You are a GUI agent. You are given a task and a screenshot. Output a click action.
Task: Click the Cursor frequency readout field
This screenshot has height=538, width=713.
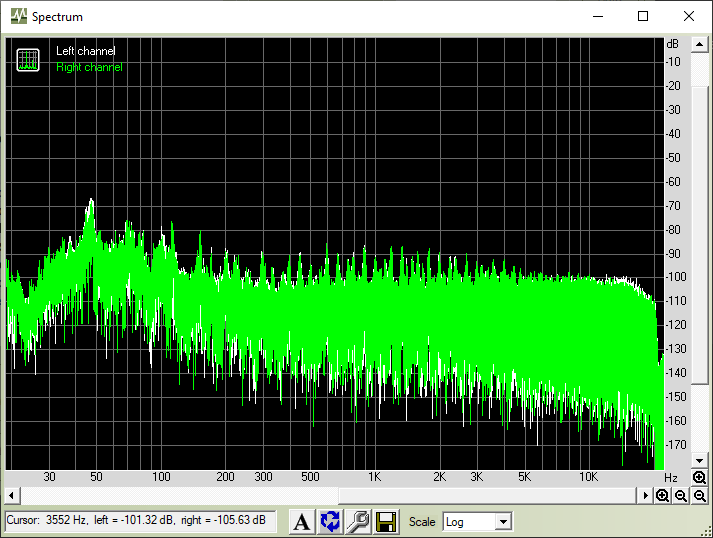(140, 520)
